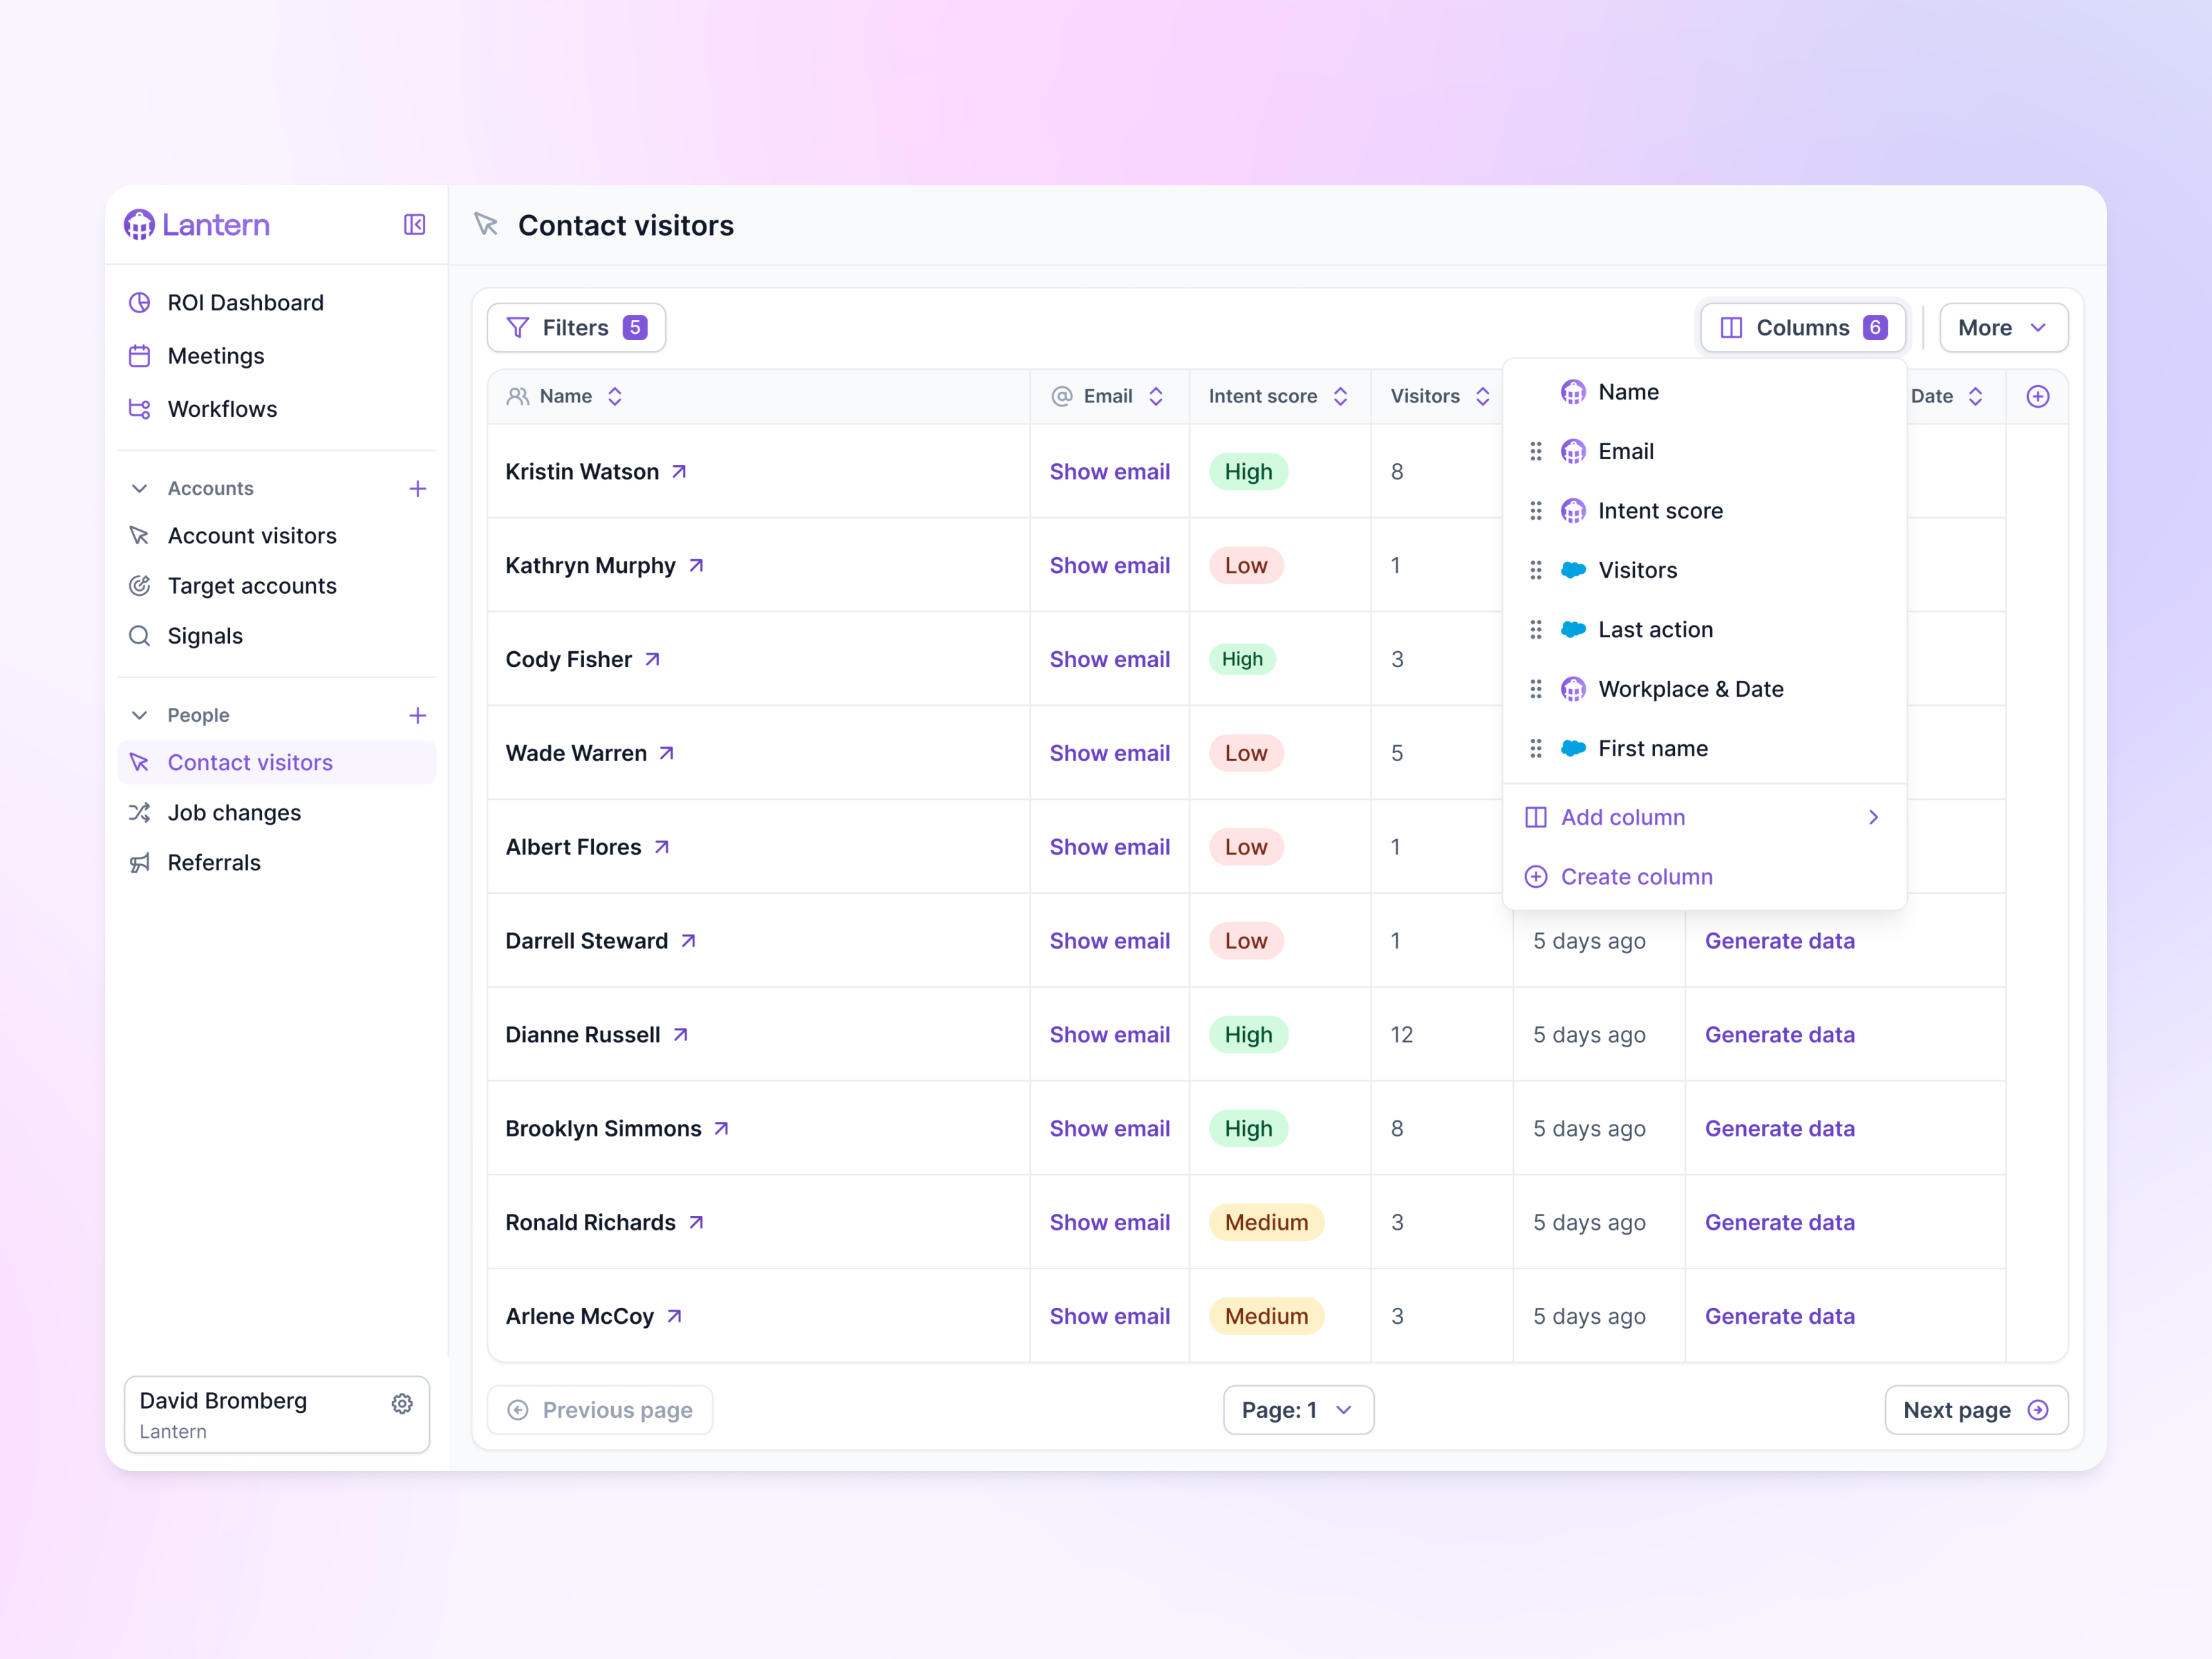Screen dimensions: 2212x1659
Task: Open the Page: 1 dropdown
Action: (x=1298, y=1410)
